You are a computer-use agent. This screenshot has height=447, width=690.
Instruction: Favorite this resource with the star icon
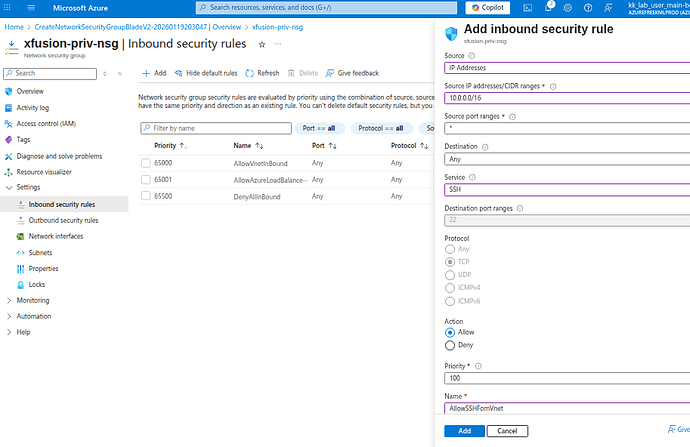pyautogui.click(x=262, y=44)
